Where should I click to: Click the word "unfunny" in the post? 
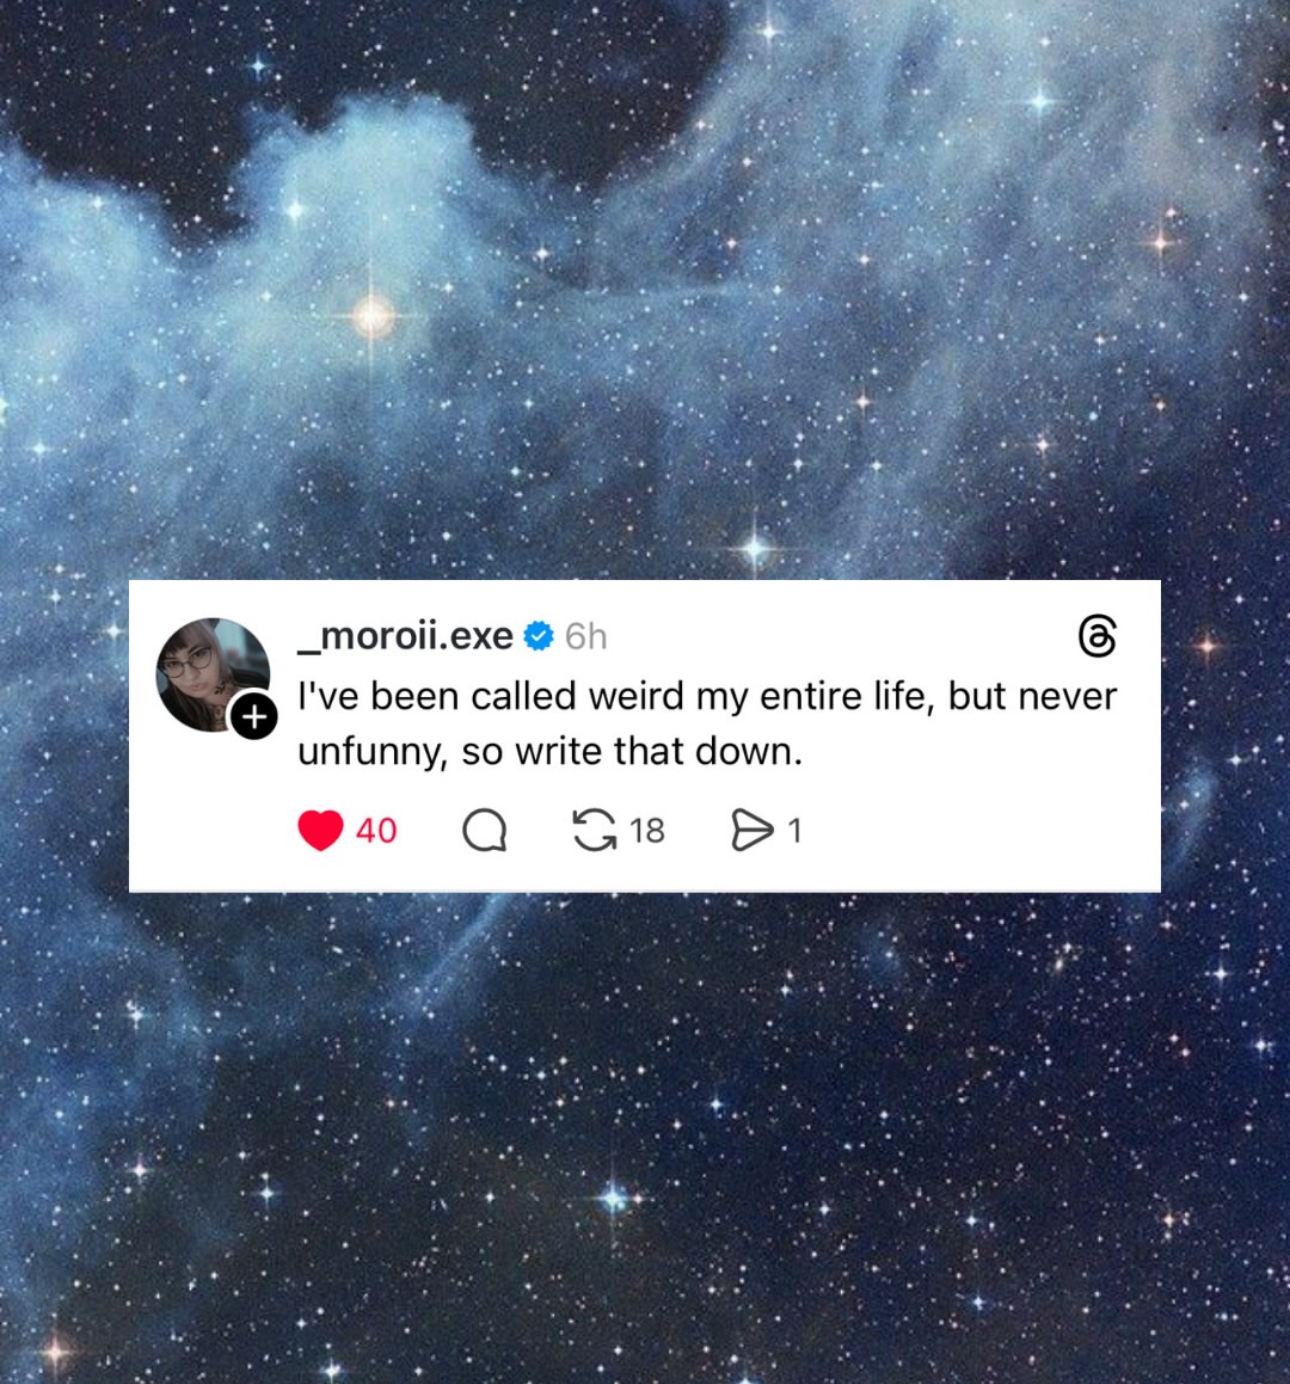tap(370, 753)
